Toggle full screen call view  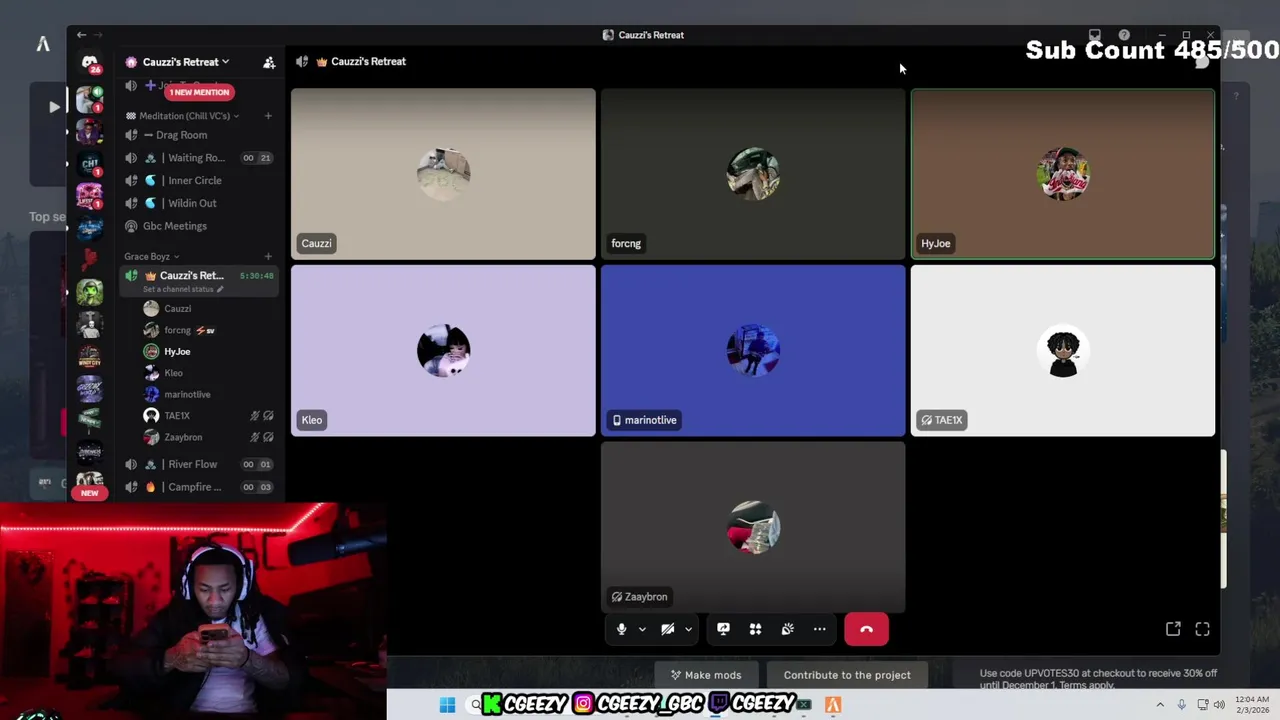point(1202,629)
